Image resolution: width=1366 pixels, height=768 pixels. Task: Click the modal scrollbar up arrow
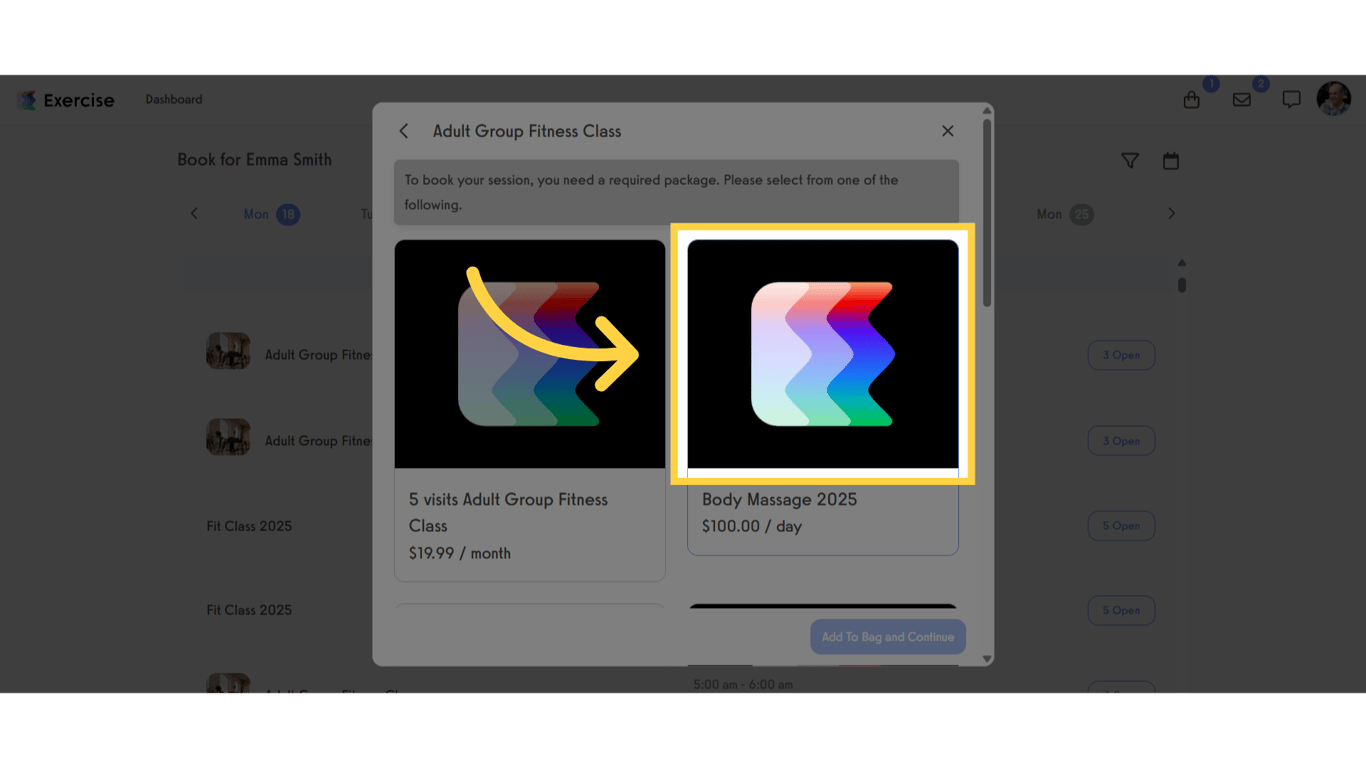click(x=987, y=110)
